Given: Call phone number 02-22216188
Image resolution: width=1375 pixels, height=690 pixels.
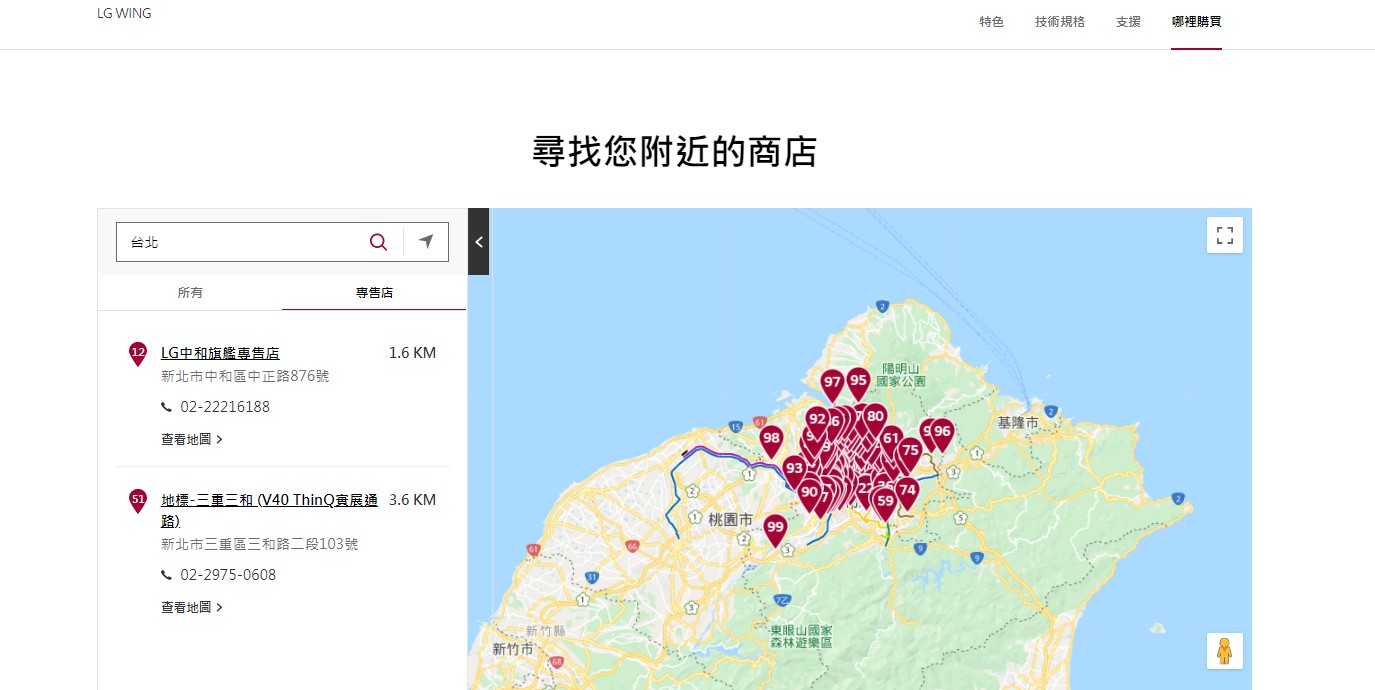Looking at the screenshot, I should [225, 407].
